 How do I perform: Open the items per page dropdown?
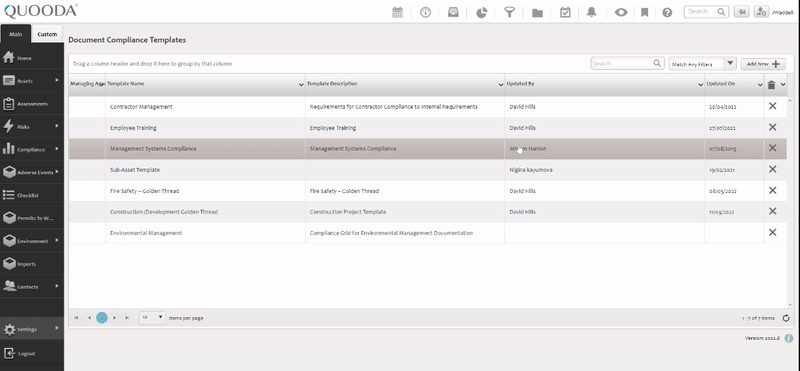(153, 317)
